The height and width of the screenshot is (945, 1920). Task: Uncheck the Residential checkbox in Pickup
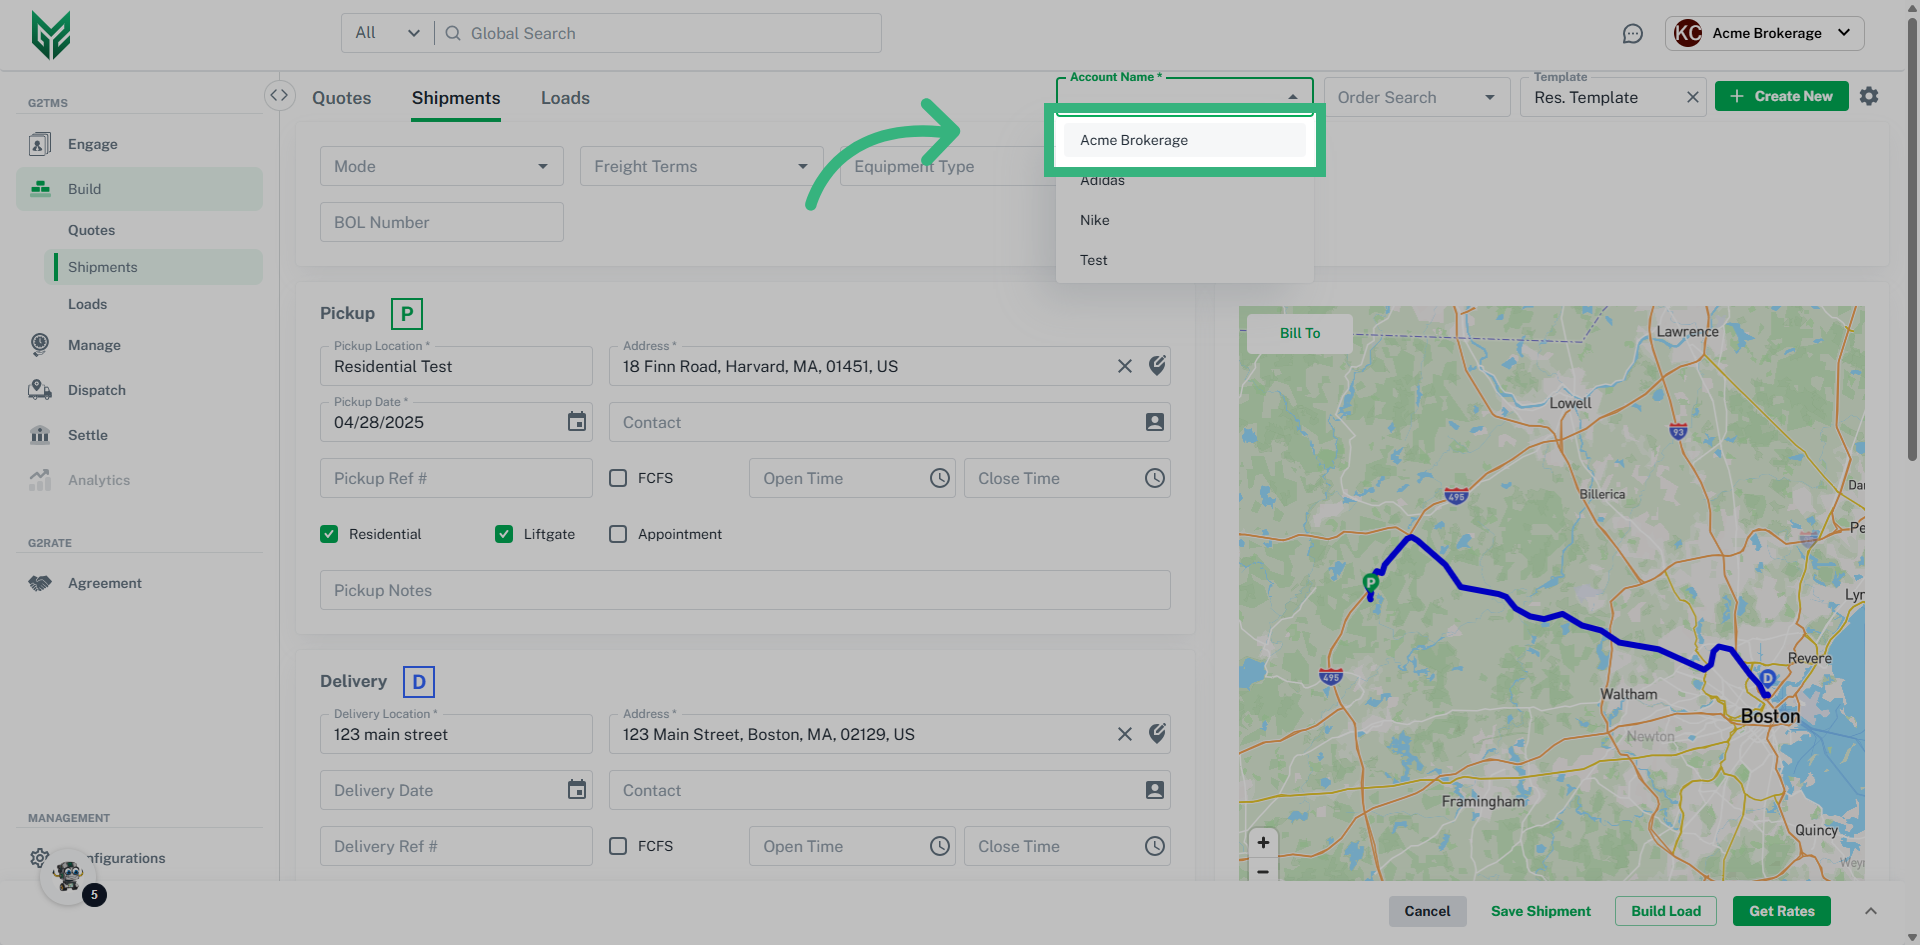(x=329, y=533)
